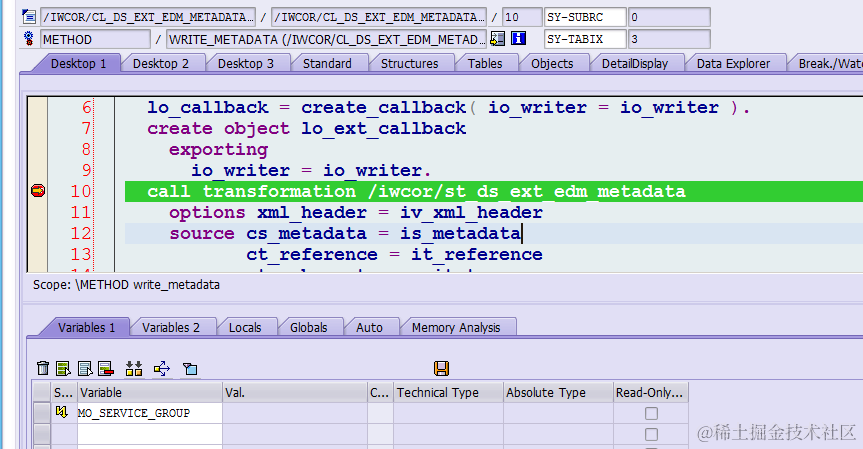Click the line number field showing 10

[x=522, y=17]
